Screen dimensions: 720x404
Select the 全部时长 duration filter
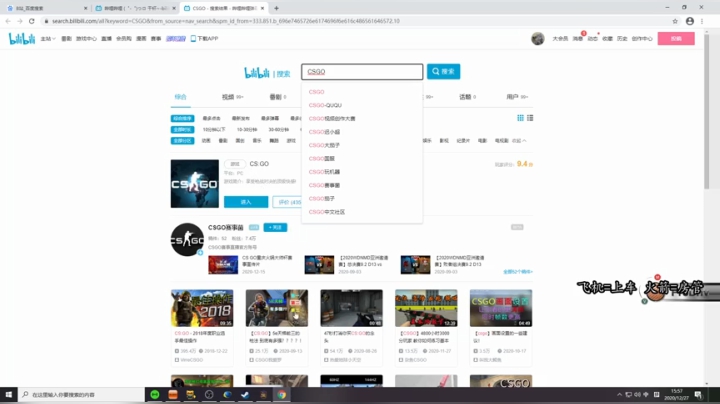(182, 129)
